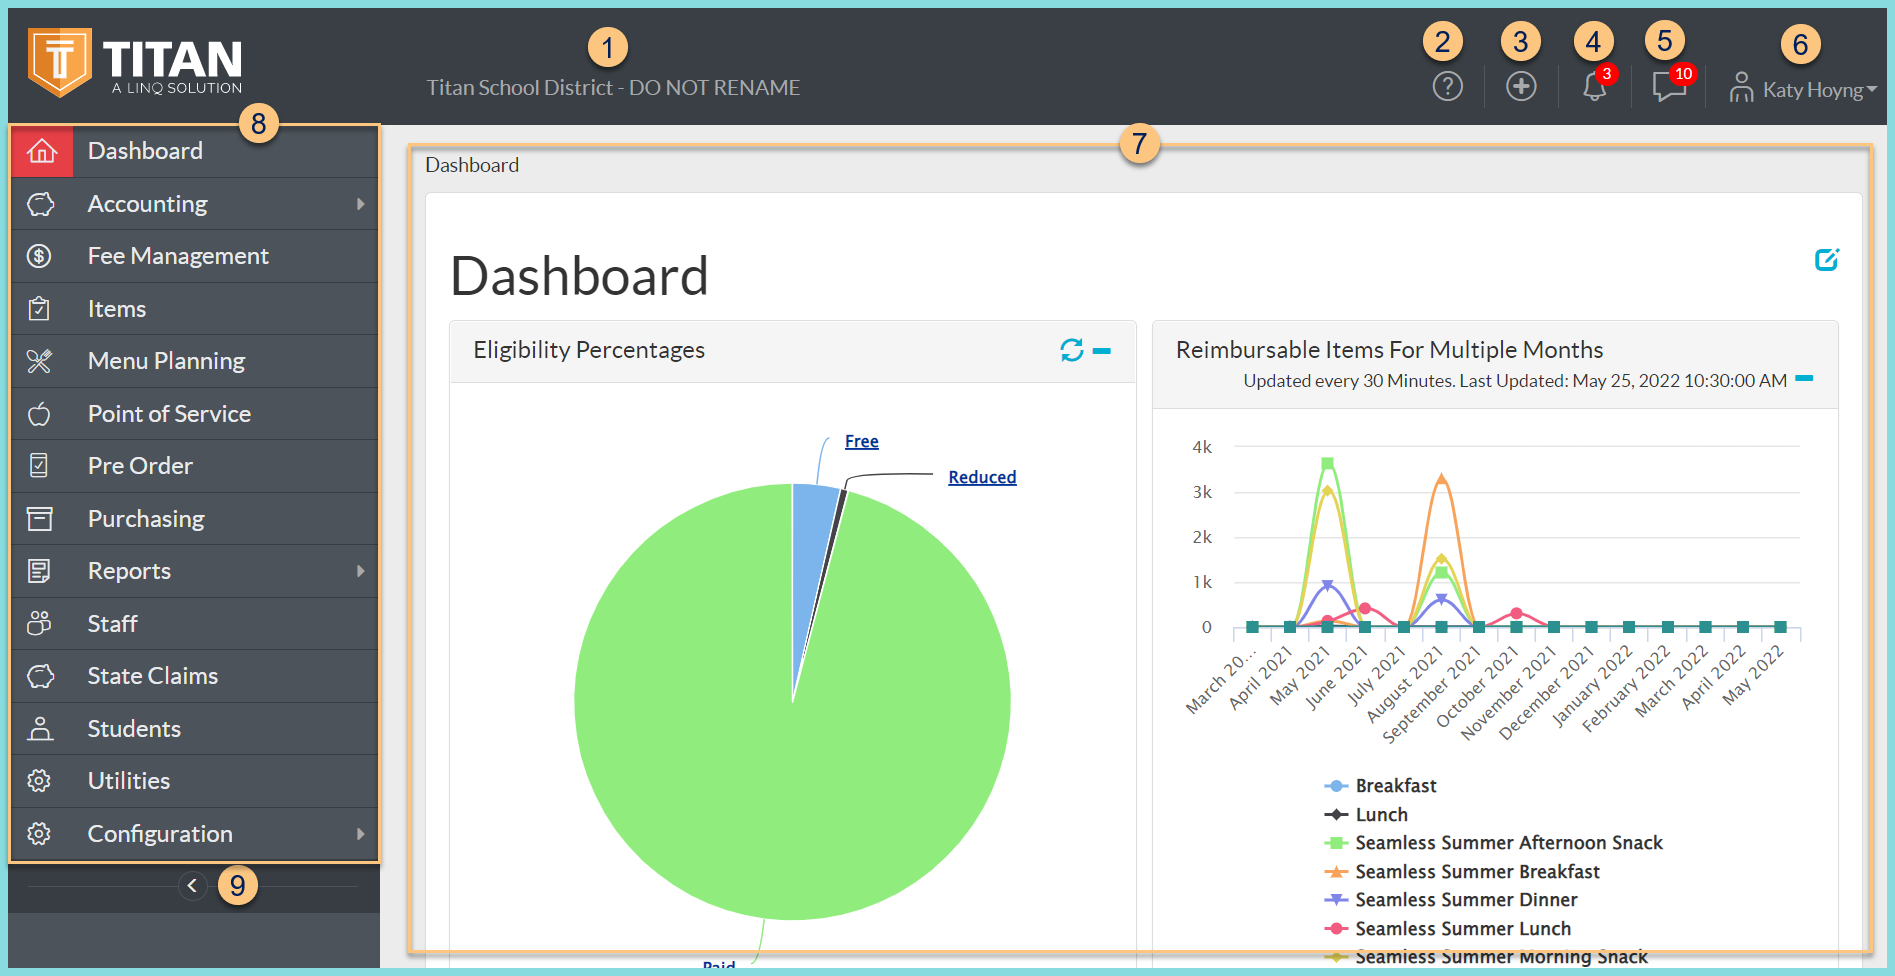The height and width of the screenshot is (976, 1895).
Task: Click the Point of Service stopwatch icon
Action: coord(41,413)
